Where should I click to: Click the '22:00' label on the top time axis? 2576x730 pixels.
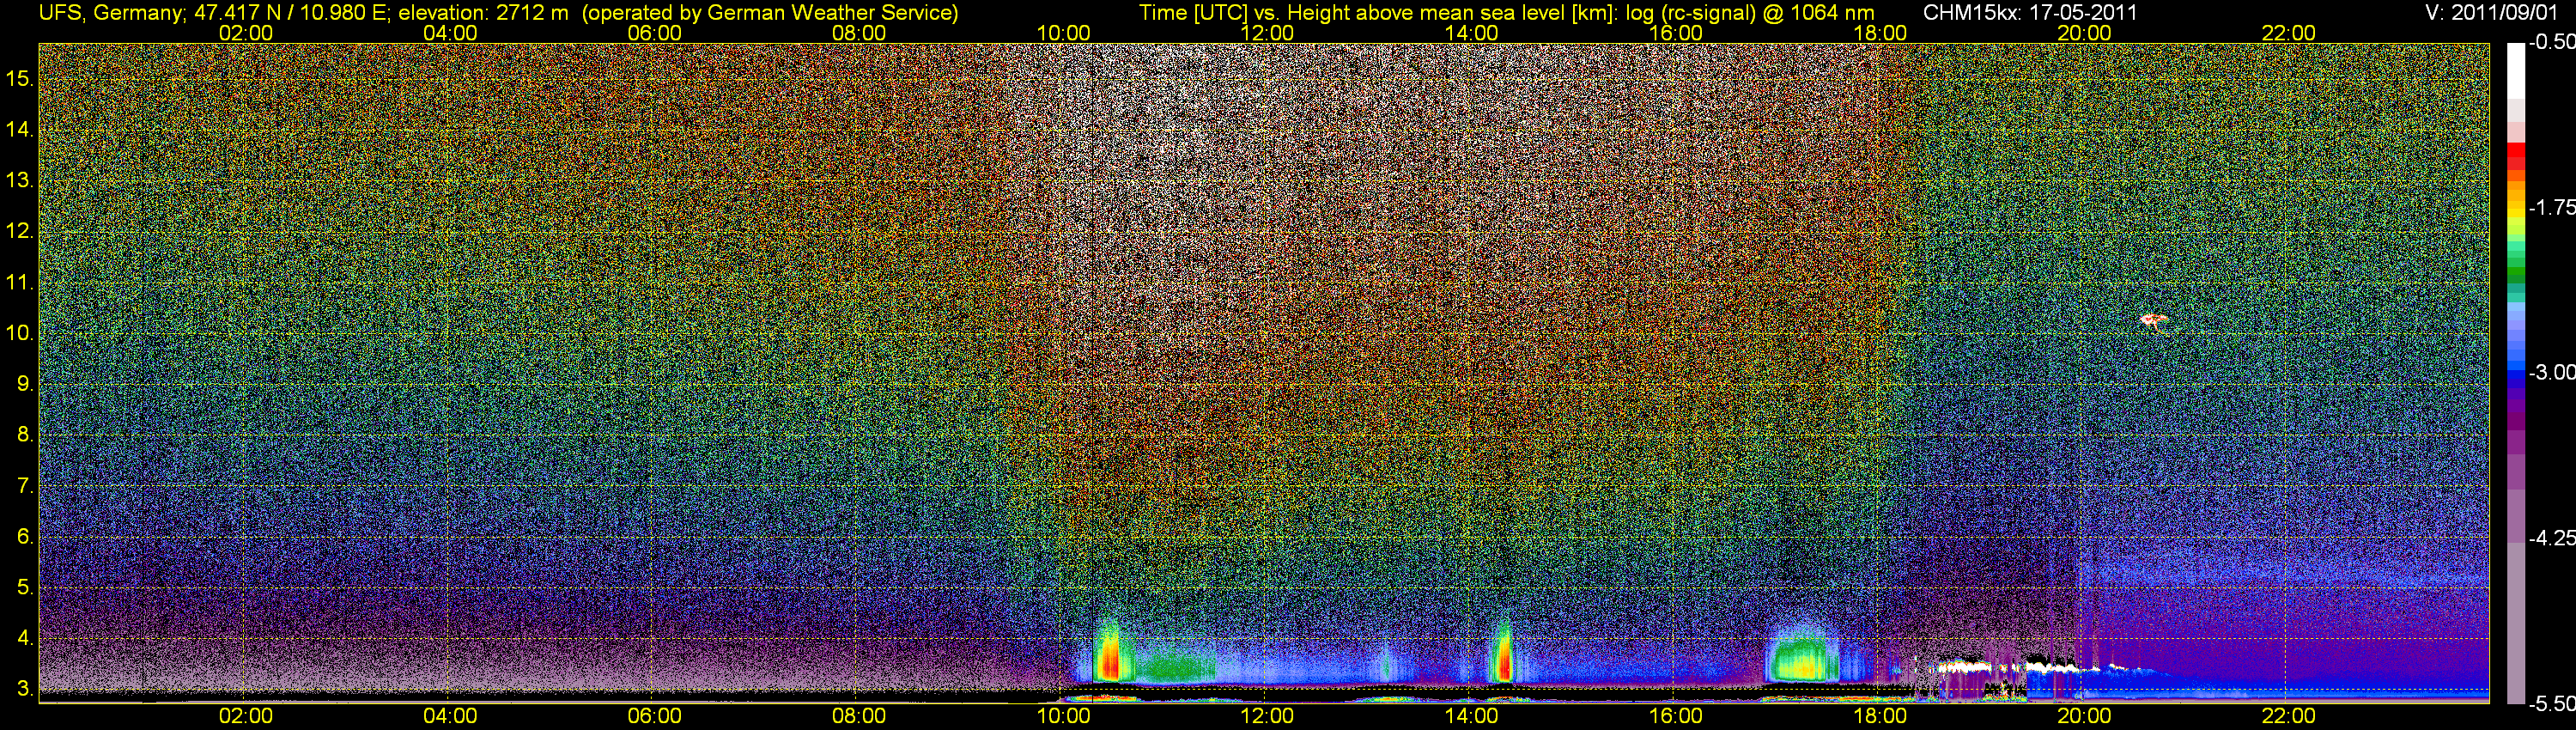pyautogui.click(x=2289, y=33)
